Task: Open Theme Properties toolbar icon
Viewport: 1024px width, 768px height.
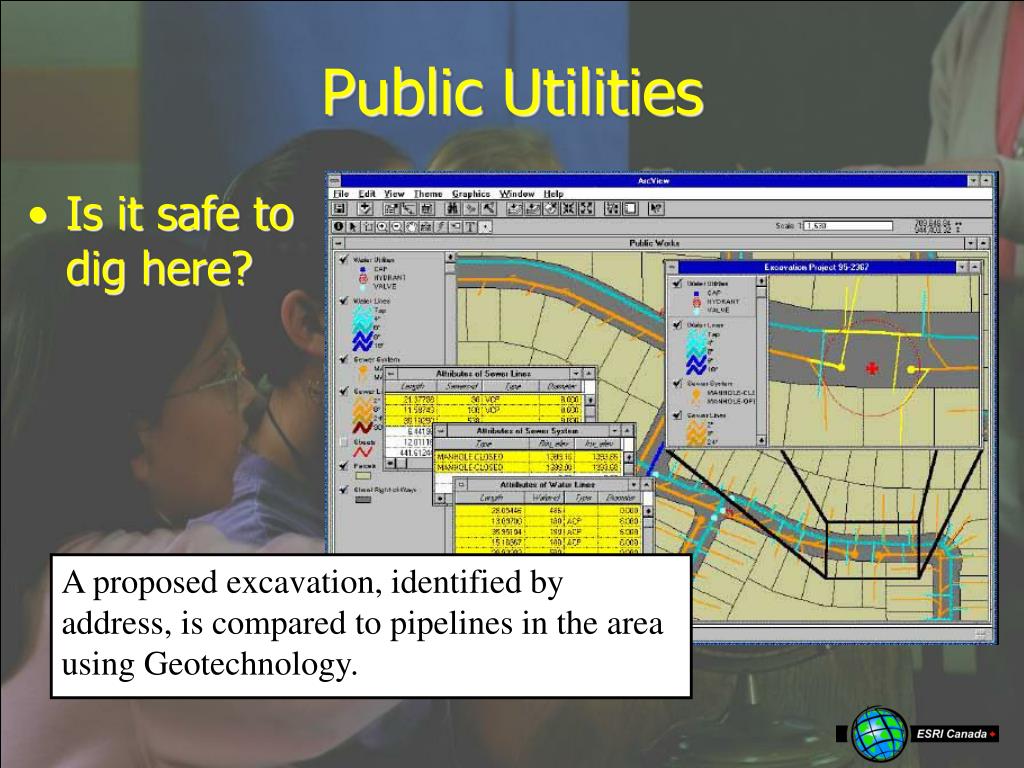Action: [x=391, y=208]
